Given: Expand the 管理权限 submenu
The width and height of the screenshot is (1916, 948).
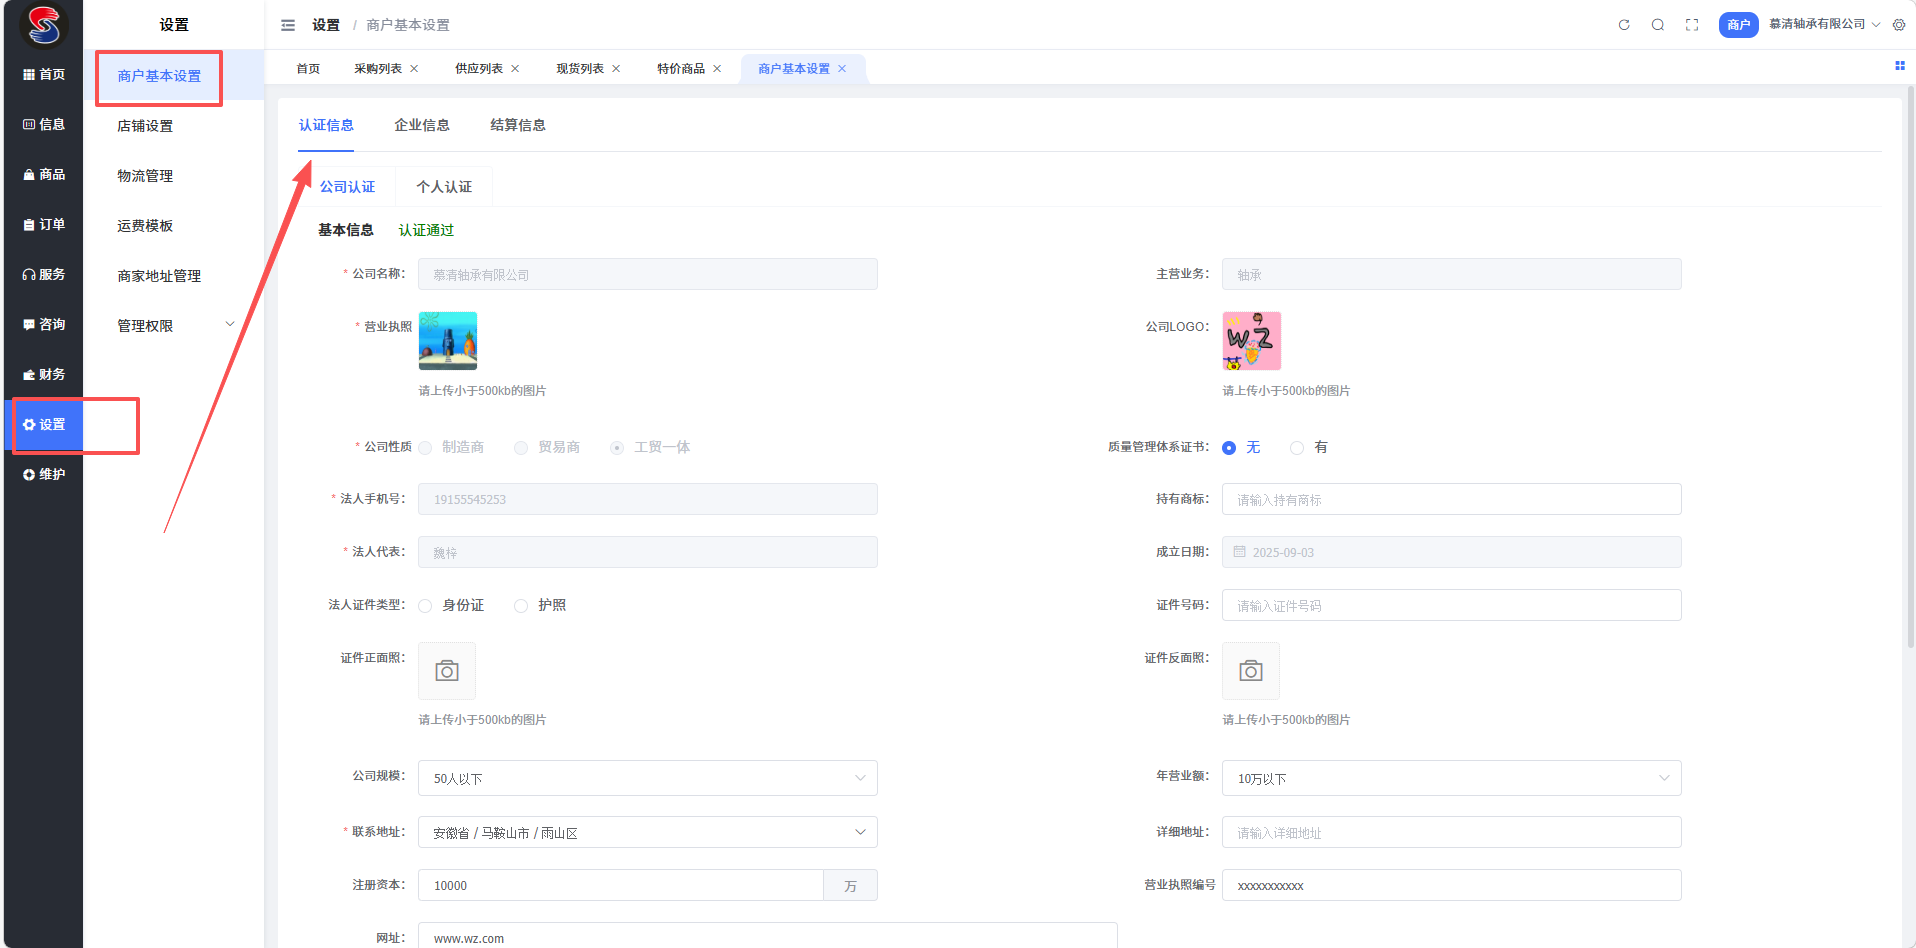Looking at the screenshot, I should [173, 326].
